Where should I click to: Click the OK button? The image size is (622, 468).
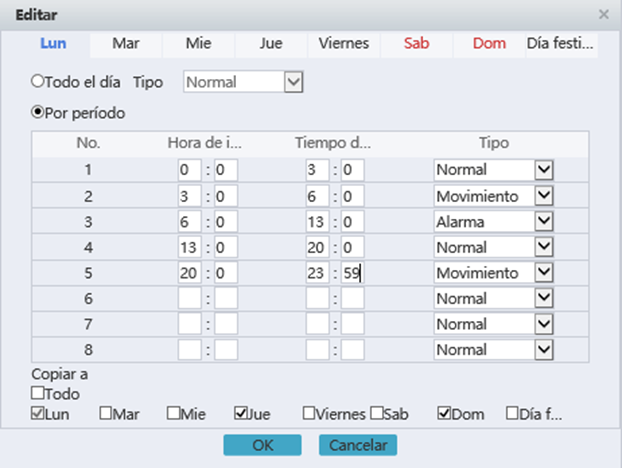pyautogui.click(x=262, y=445)
